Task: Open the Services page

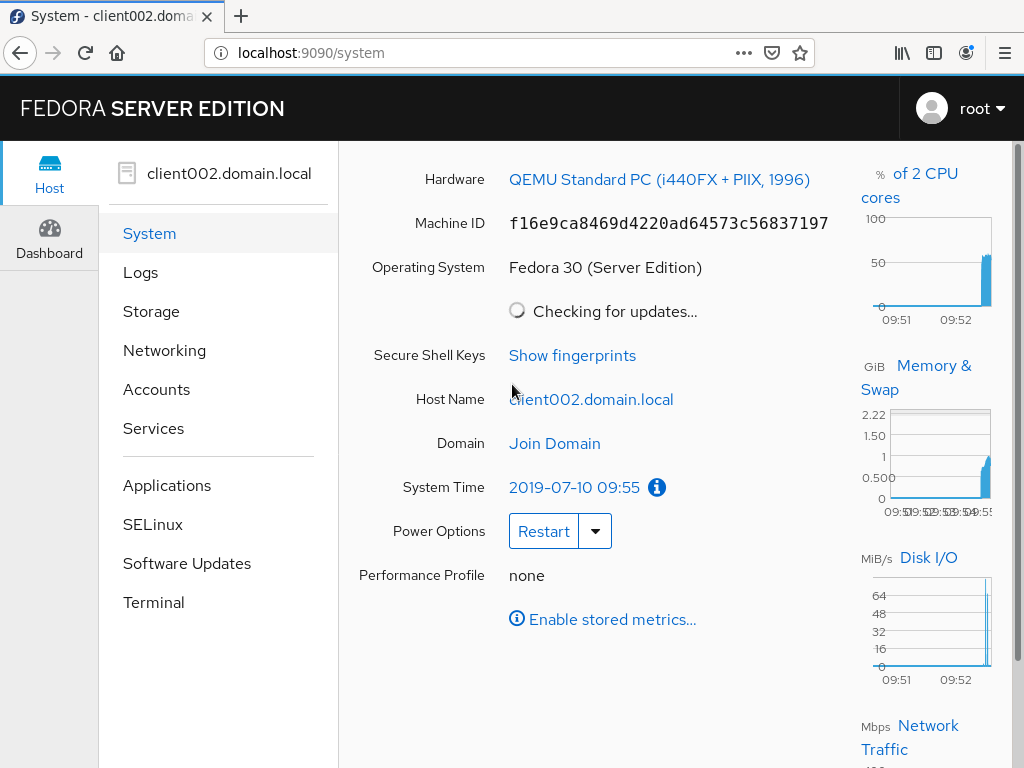Action: tap(219, 428)
